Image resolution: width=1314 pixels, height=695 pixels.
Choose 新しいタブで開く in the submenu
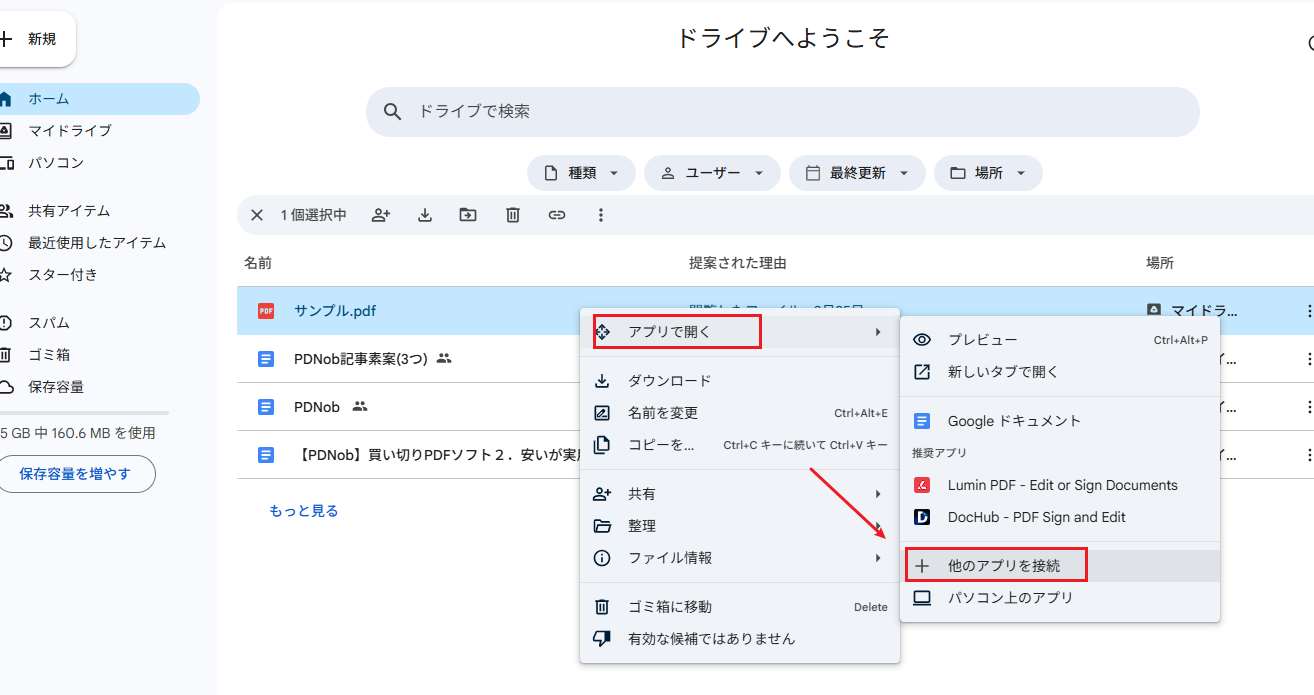[1060, 372]
